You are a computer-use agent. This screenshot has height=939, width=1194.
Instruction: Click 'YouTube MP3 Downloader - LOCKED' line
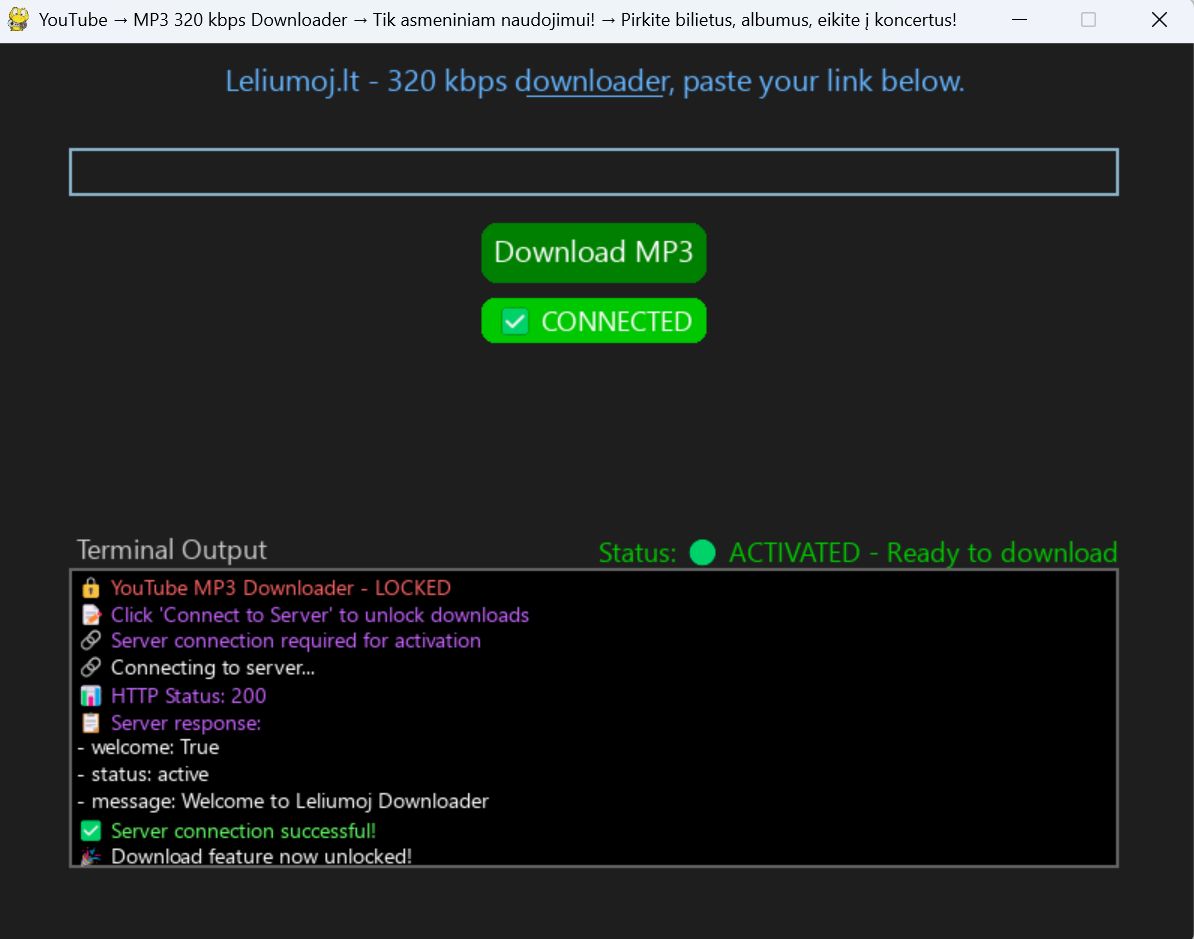tap(281, 588)
